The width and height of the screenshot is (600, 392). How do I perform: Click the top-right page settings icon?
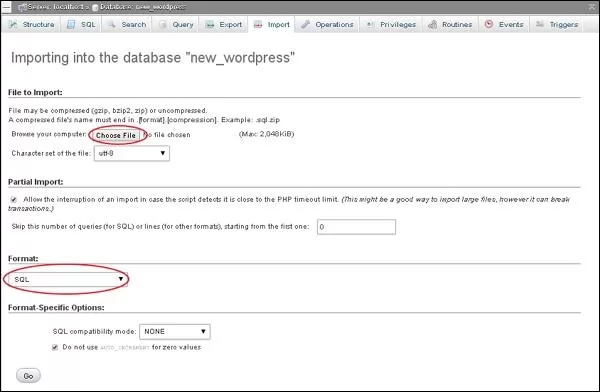pos(592,7)
